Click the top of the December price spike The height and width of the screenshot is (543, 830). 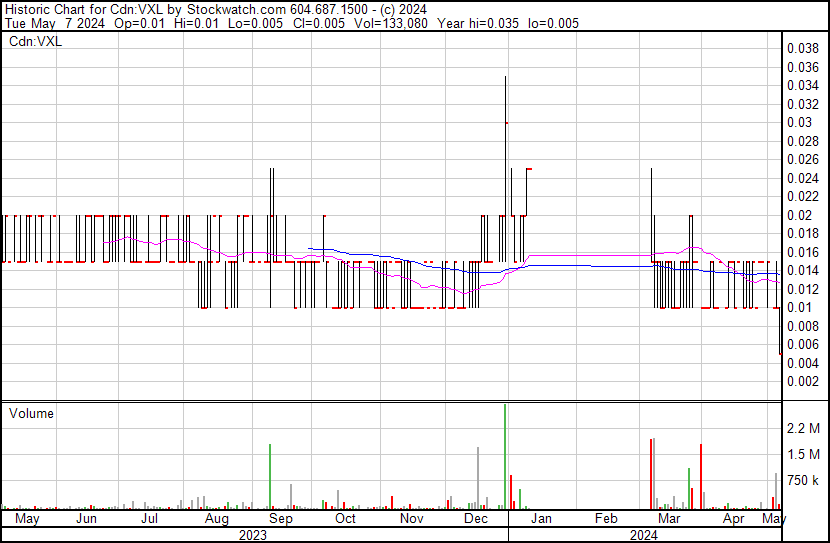(x=505, y=78)
